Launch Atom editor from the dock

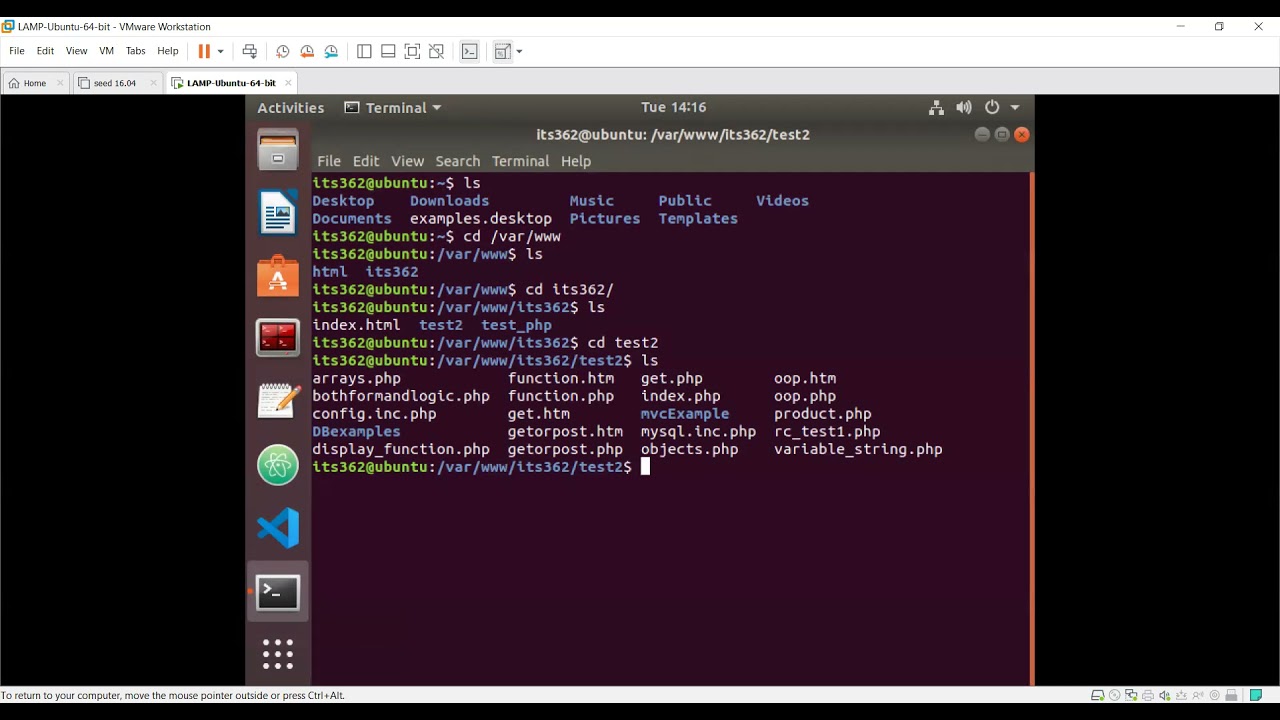(x=278, y=465)
